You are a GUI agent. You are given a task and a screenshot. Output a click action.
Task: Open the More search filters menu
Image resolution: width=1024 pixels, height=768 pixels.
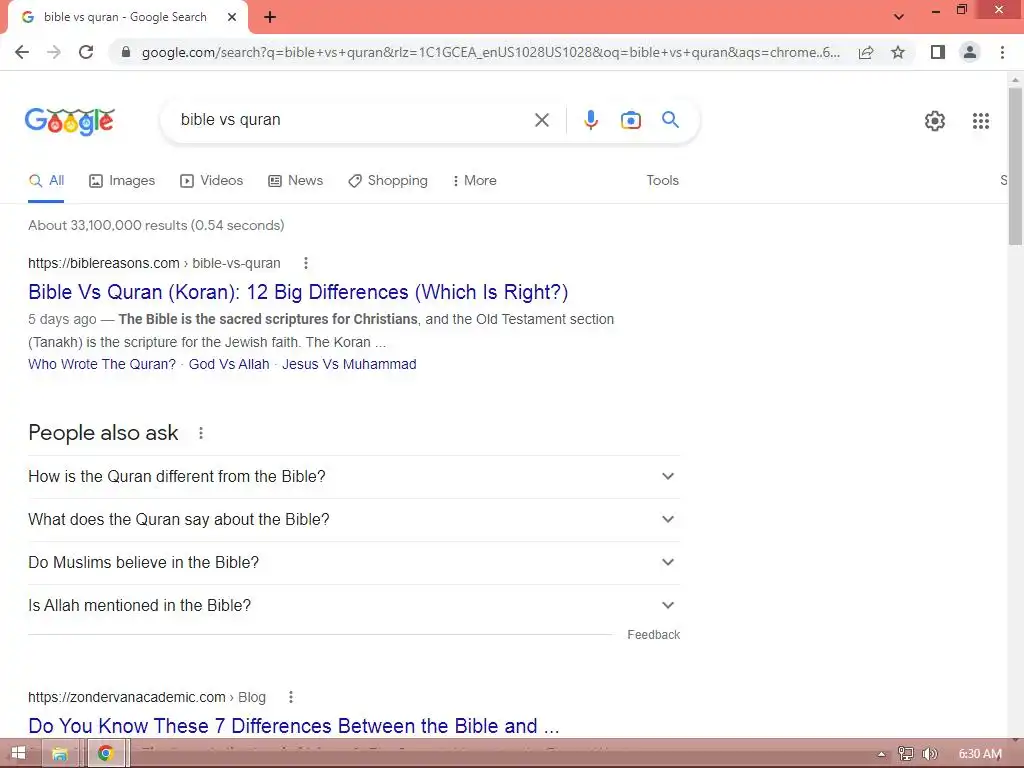pyautogui.click(x=475, y=181)
